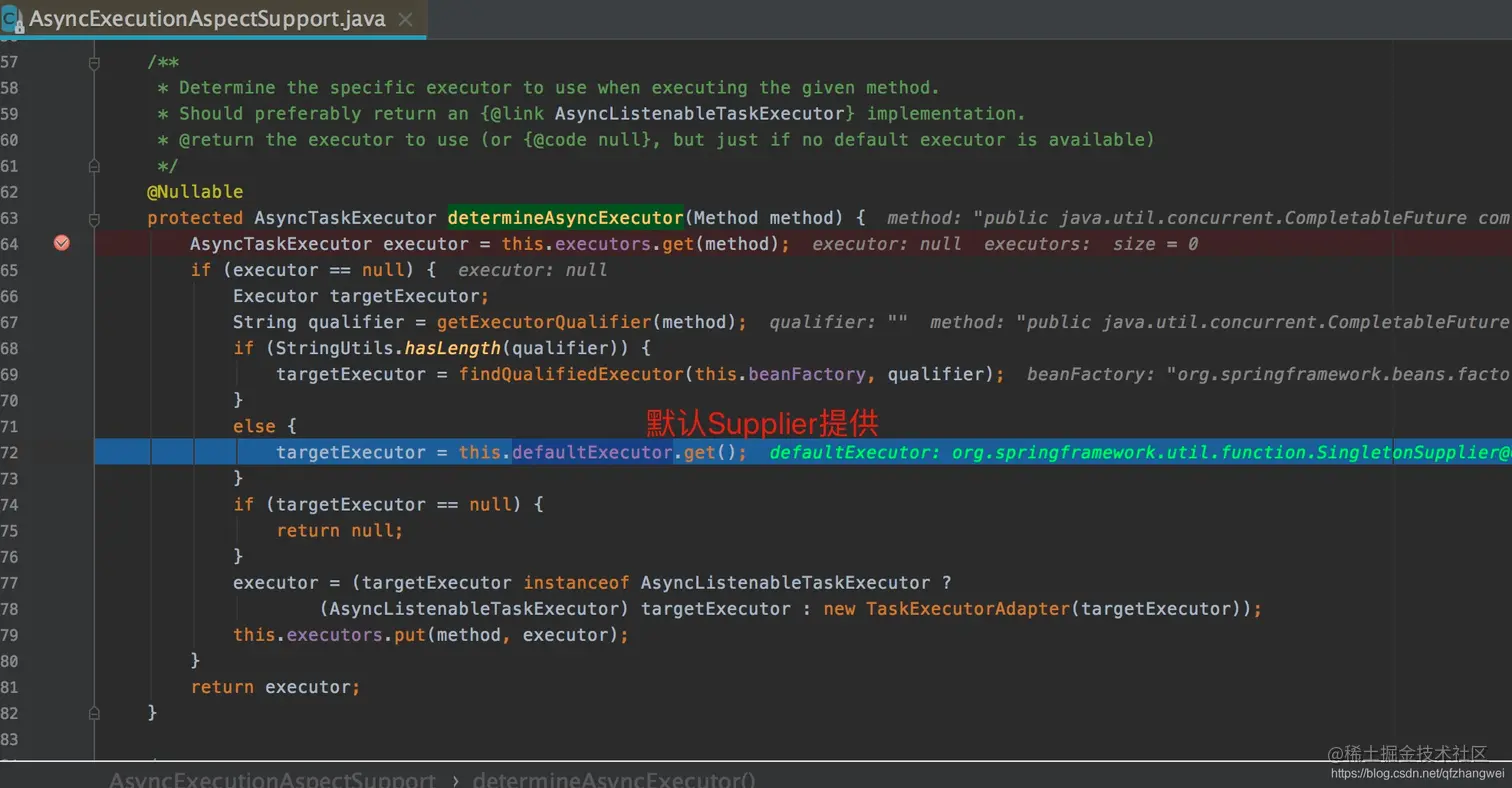
Task: Click the SingletonSupplier inline debug value on line 72
Action: point(1140,452)
